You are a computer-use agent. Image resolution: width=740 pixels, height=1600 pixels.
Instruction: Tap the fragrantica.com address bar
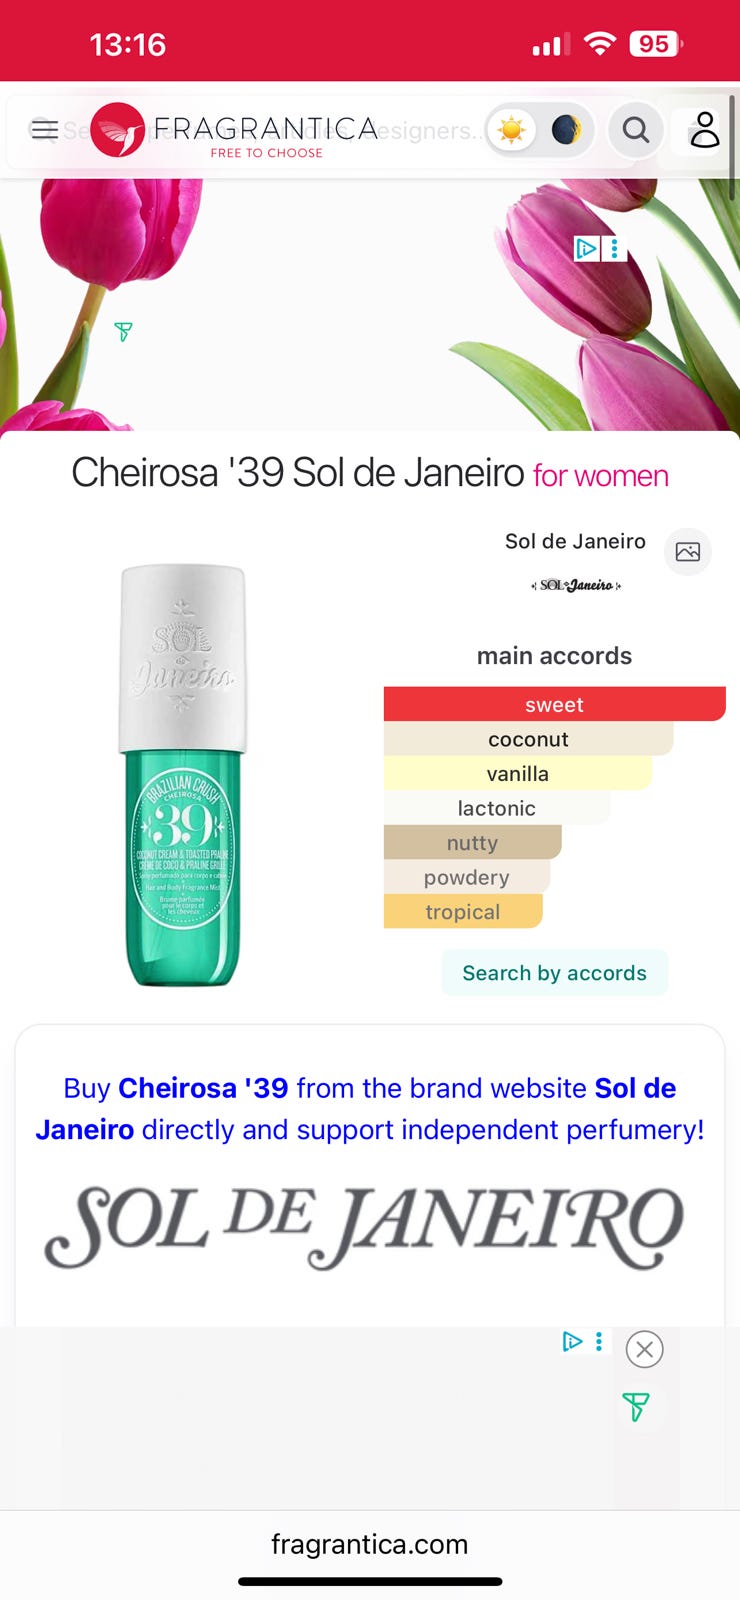(x=370, y=1544)
